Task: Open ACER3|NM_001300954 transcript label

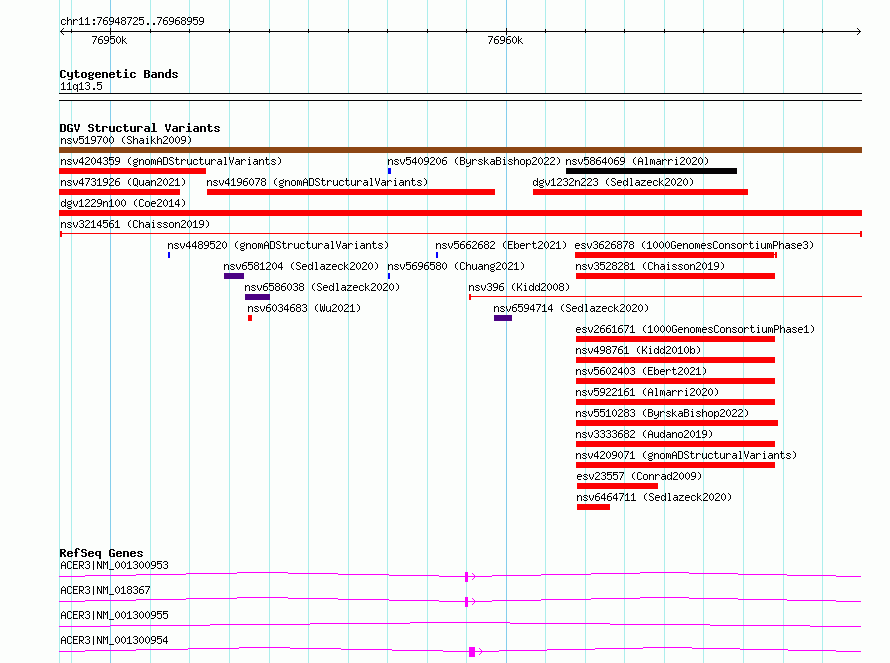Action: (x=114, y=640)
